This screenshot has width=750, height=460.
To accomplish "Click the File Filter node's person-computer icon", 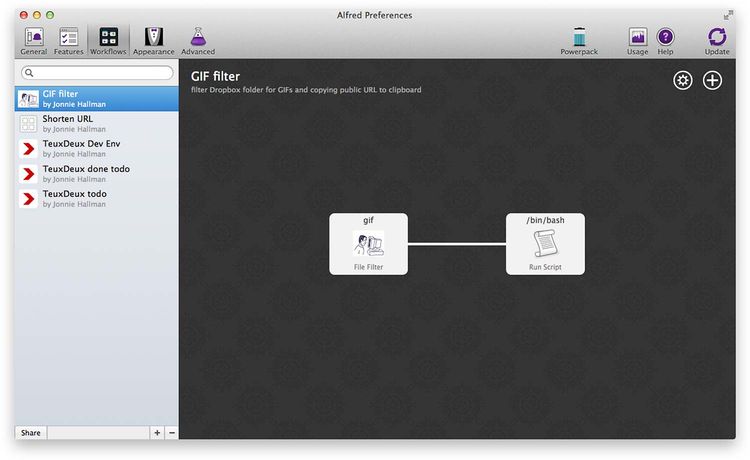I will click(368, 244).
